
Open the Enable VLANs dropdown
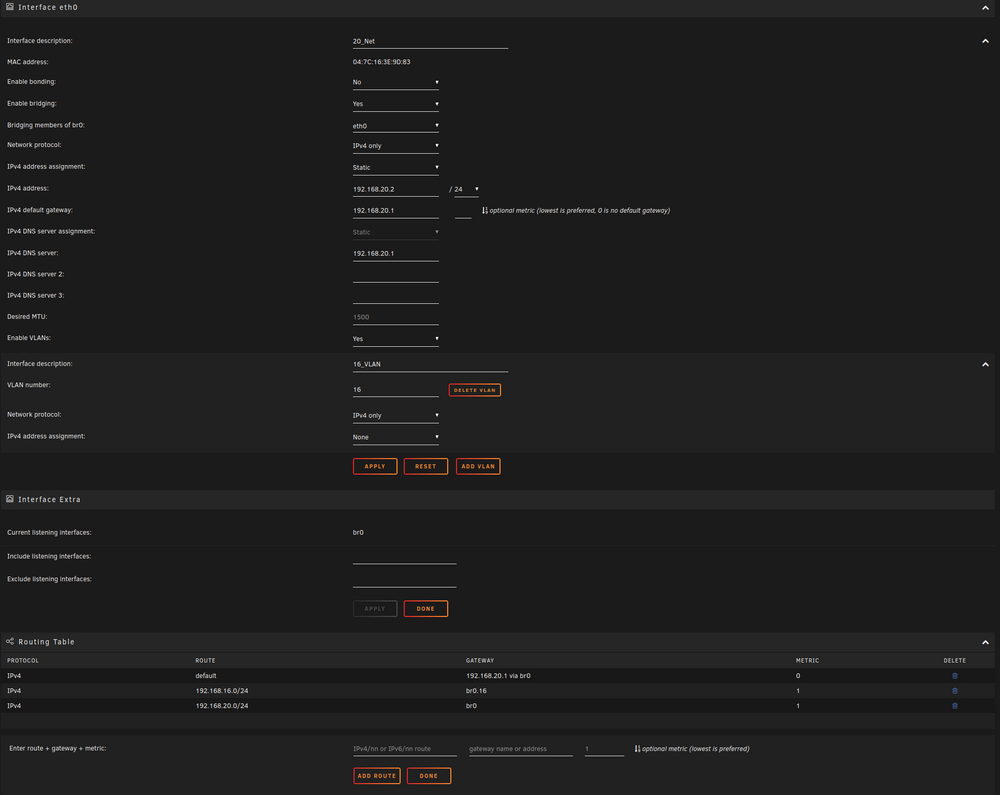(395, 339)
